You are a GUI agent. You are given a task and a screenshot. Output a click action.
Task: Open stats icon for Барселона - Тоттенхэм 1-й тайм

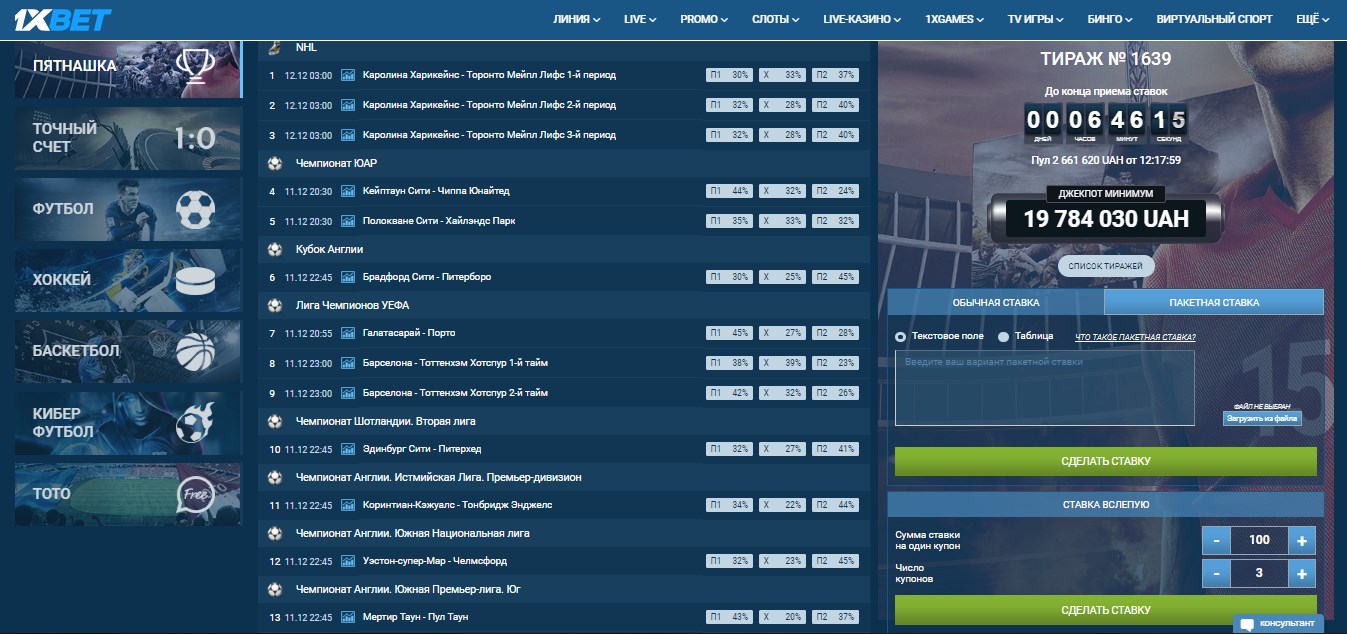pos(348,363)
